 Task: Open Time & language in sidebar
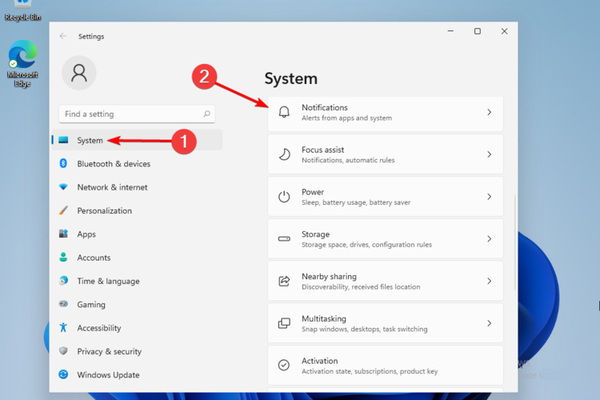pos(137,281)
